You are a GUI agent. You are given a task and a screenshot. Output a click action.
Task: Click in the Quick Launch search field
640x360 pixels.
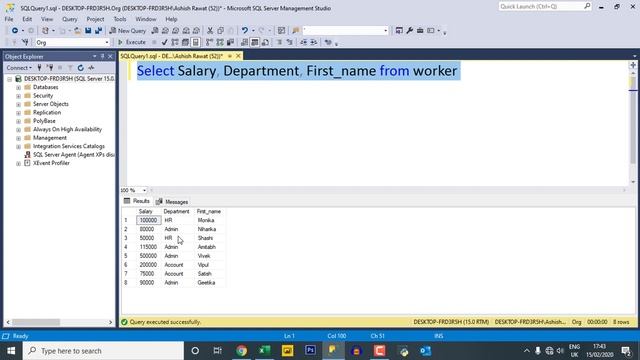[541, 6]
